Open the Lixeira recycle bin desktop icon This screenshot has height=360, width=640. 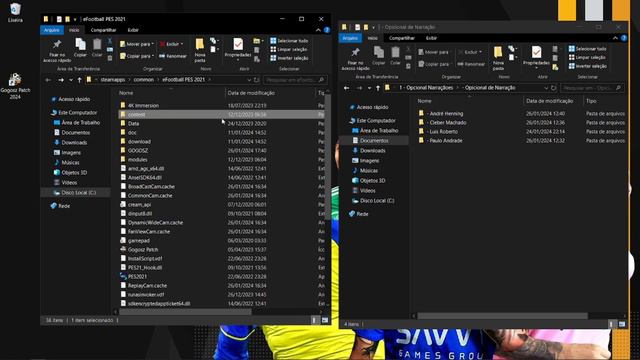[15, 12]
